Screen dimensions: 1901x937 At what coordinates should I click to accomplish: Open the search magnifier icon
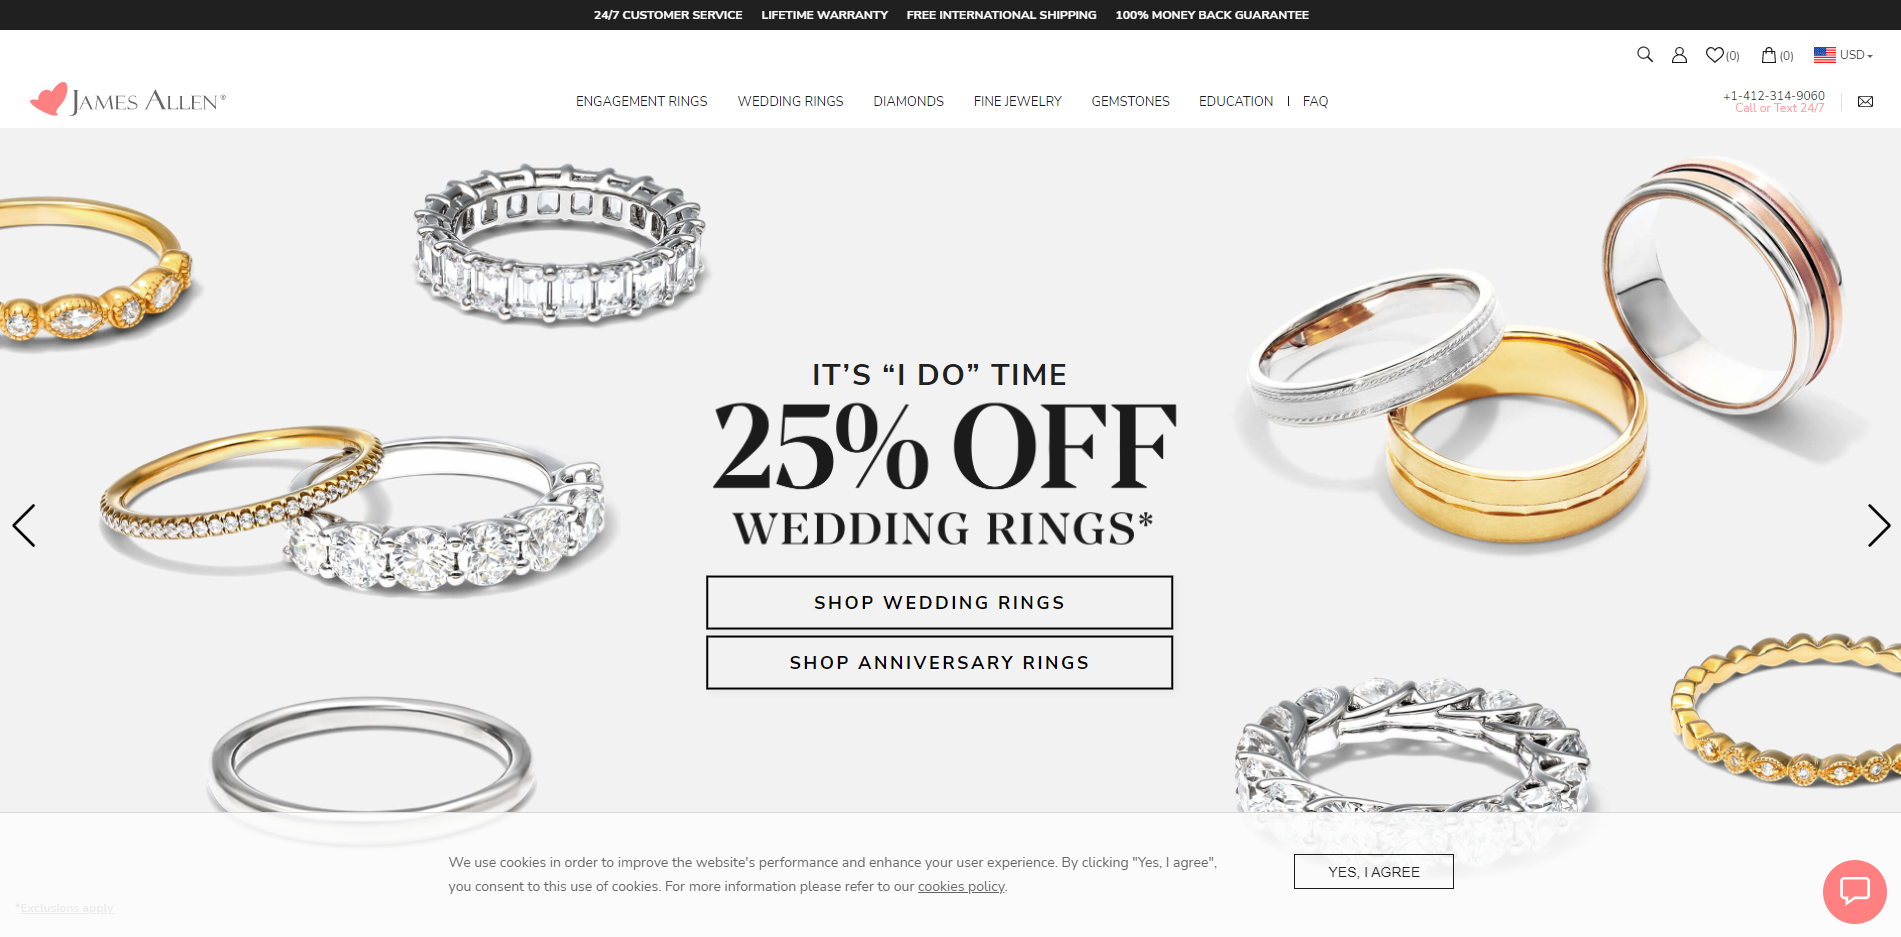pyautogui.click(x=1644, y=55)
